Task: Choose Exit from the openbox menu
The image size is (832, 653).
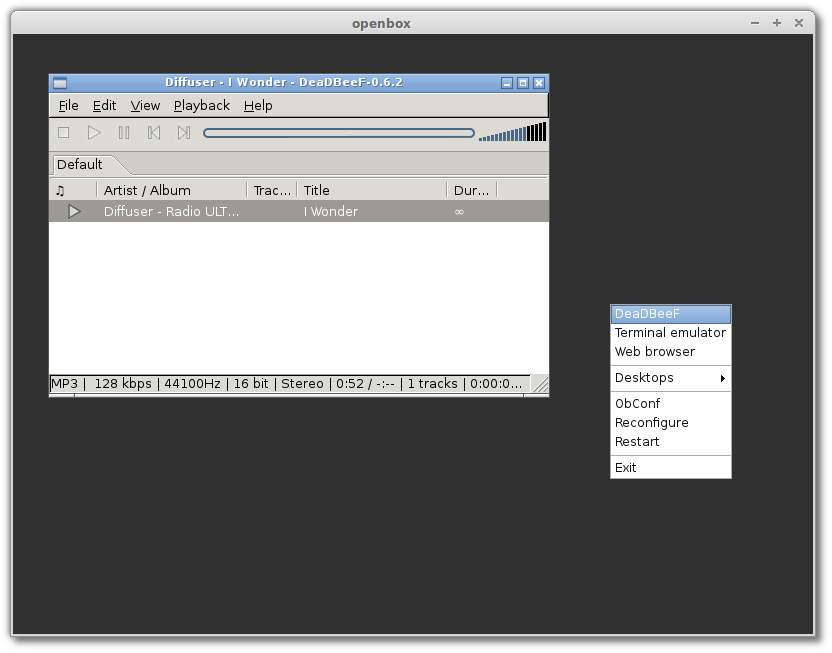Action: click(671, 468)
